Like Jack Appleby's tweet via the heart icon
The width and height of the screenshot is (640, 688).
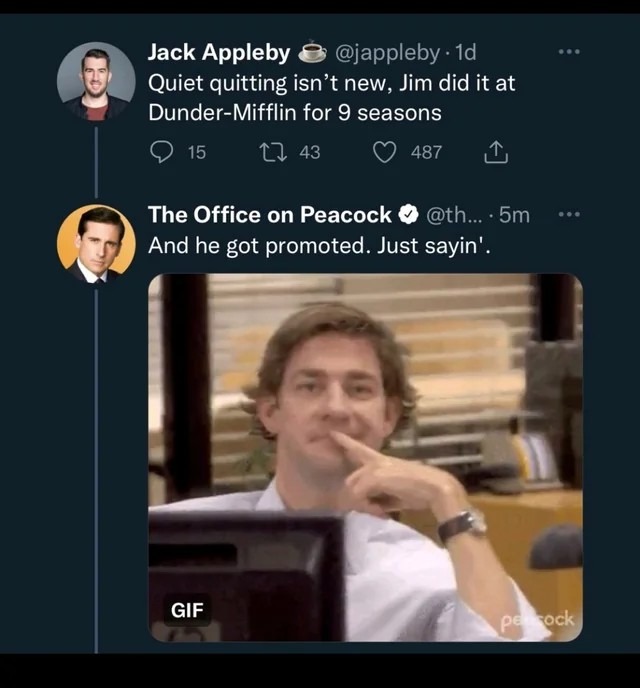pos(385,152)
